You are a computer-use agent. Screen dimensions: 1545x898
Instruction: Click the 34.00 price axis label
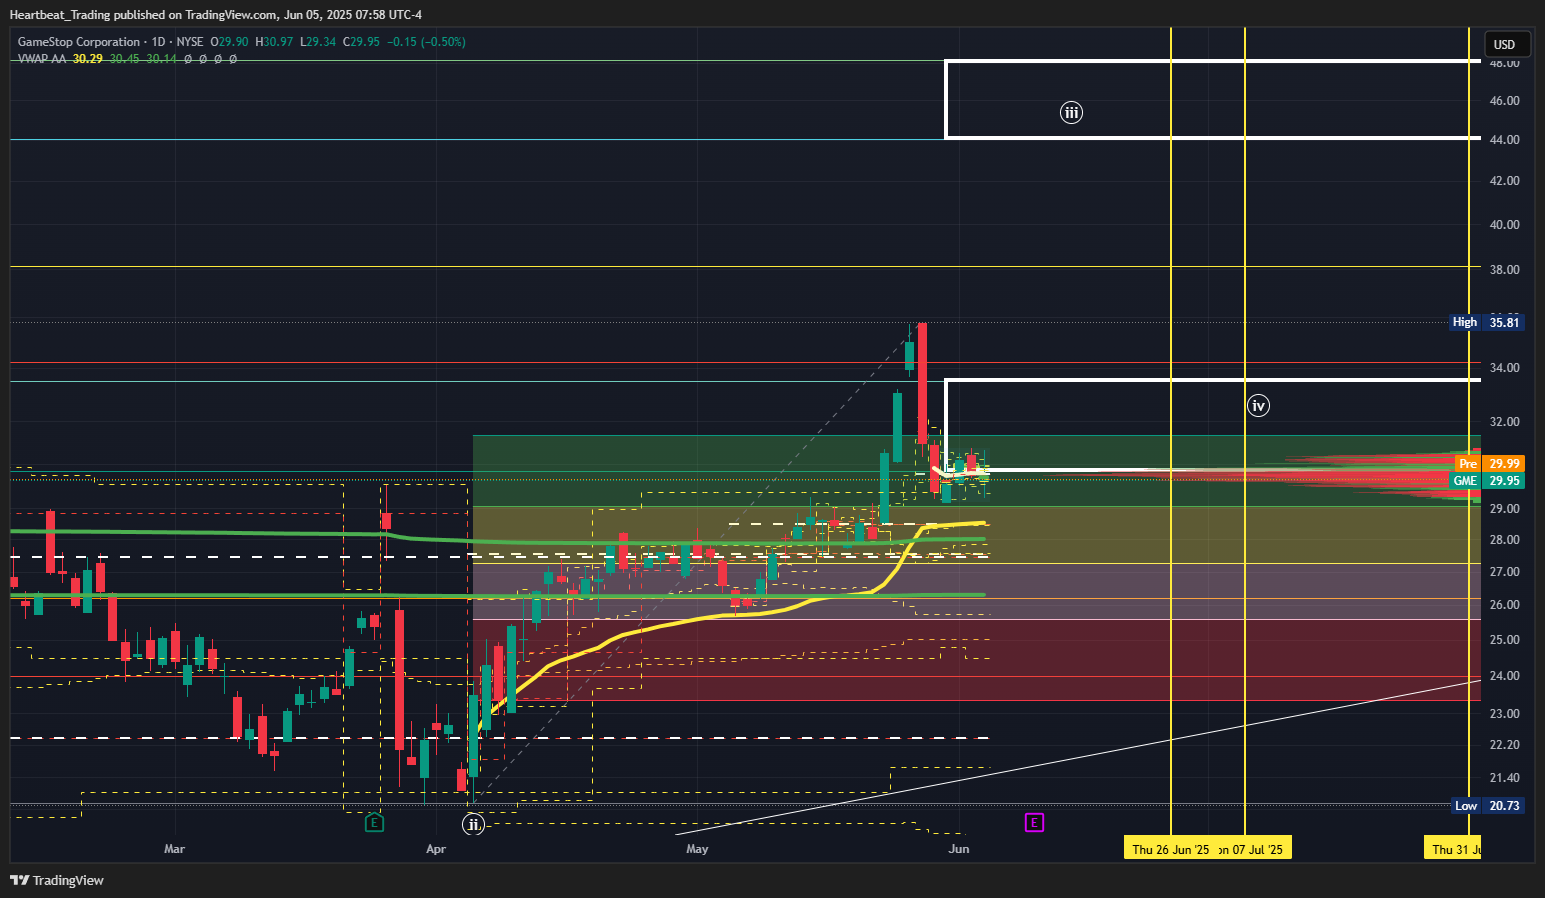(1504, 368)
